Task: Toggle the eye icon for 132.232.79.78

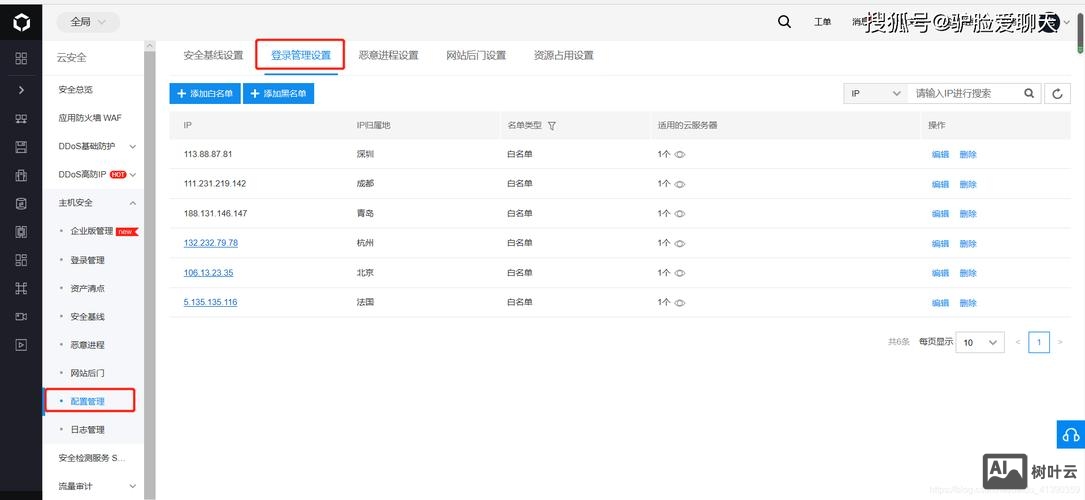Action: (680, 243)
